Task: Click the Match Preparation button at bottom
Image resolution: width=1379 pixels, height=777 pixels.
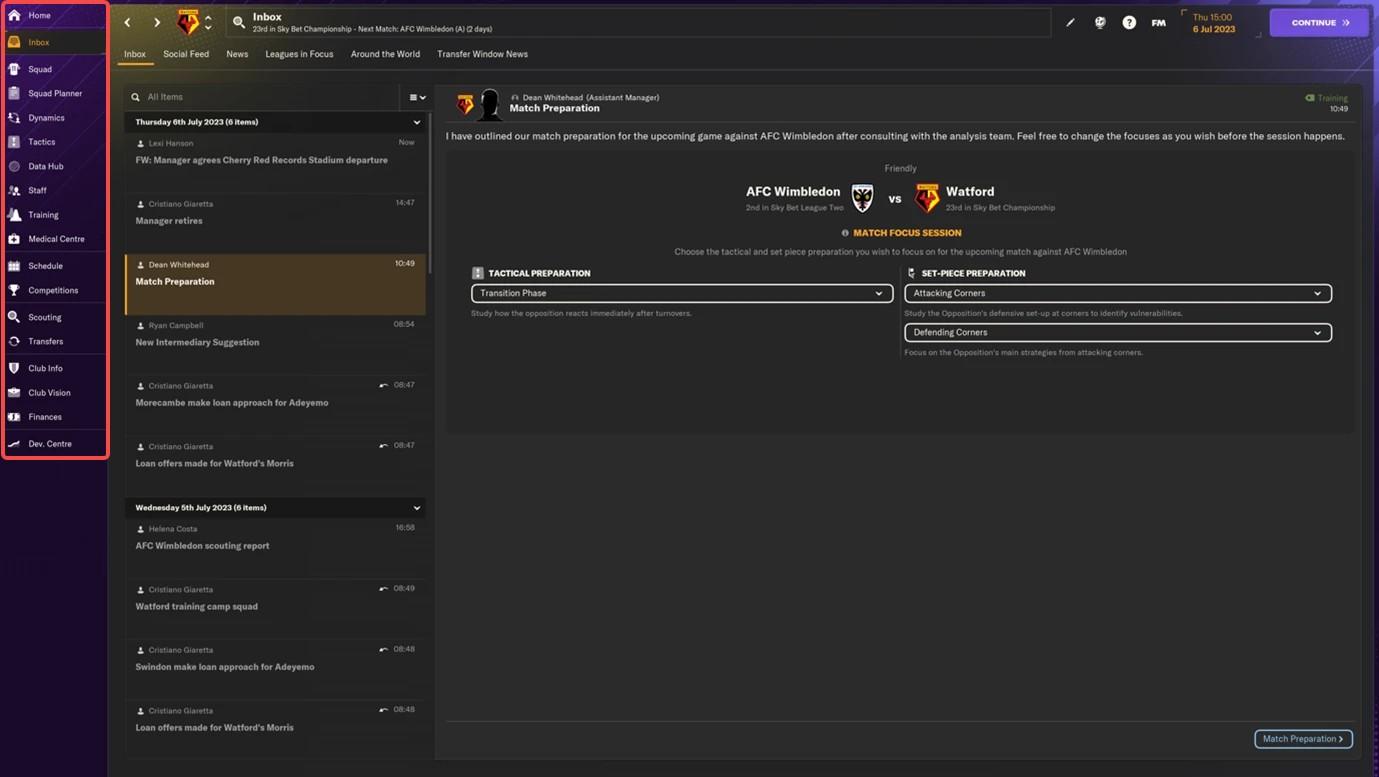Action: 1303,739
